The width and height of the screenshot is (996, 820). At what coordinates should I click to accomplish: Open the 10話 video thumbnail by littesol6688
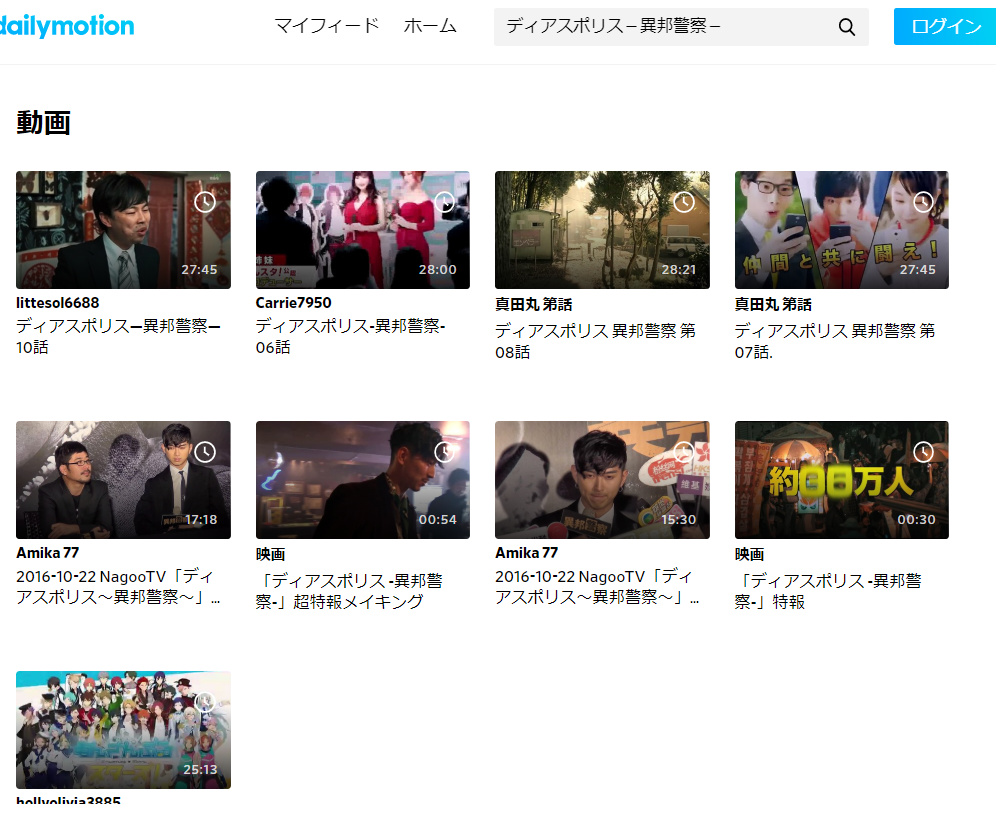pyautogui.click(x=123, y=230)
